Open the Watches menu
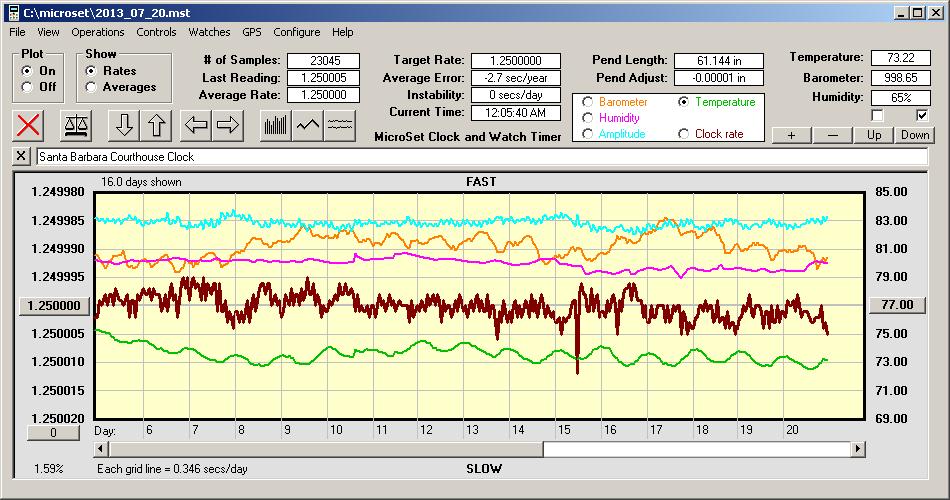This screenshot has height=500, width=950. [209, 32]
